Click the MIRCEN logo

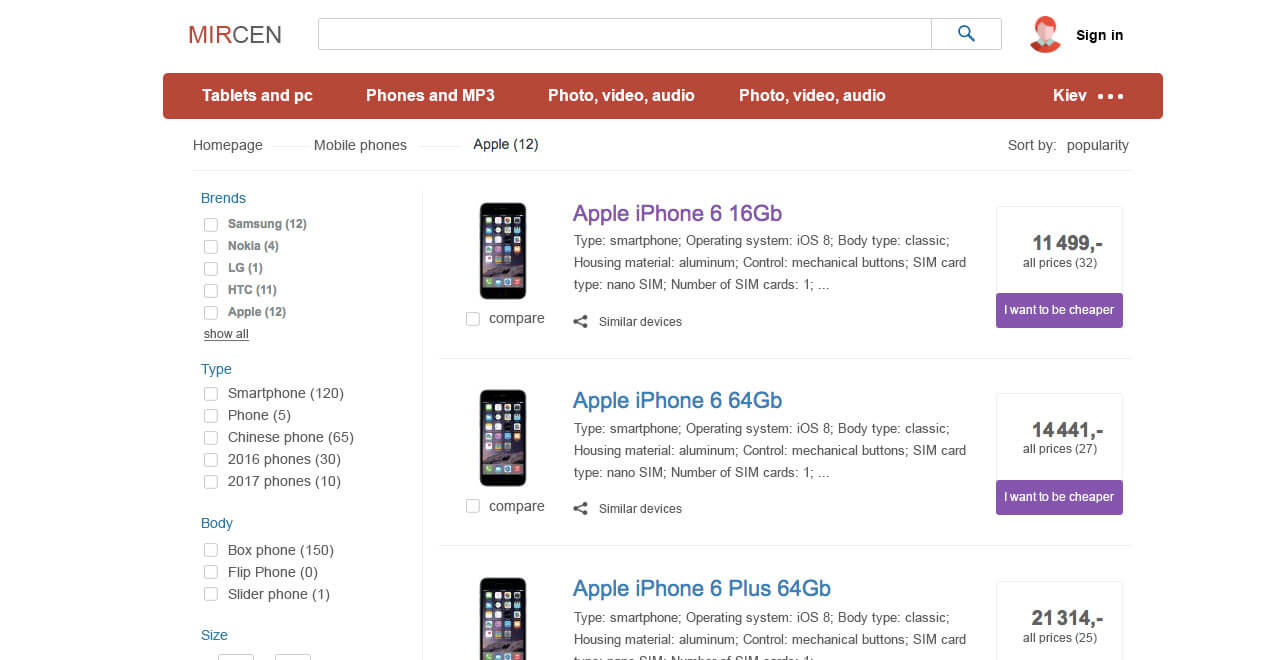[x=235, y=35]
